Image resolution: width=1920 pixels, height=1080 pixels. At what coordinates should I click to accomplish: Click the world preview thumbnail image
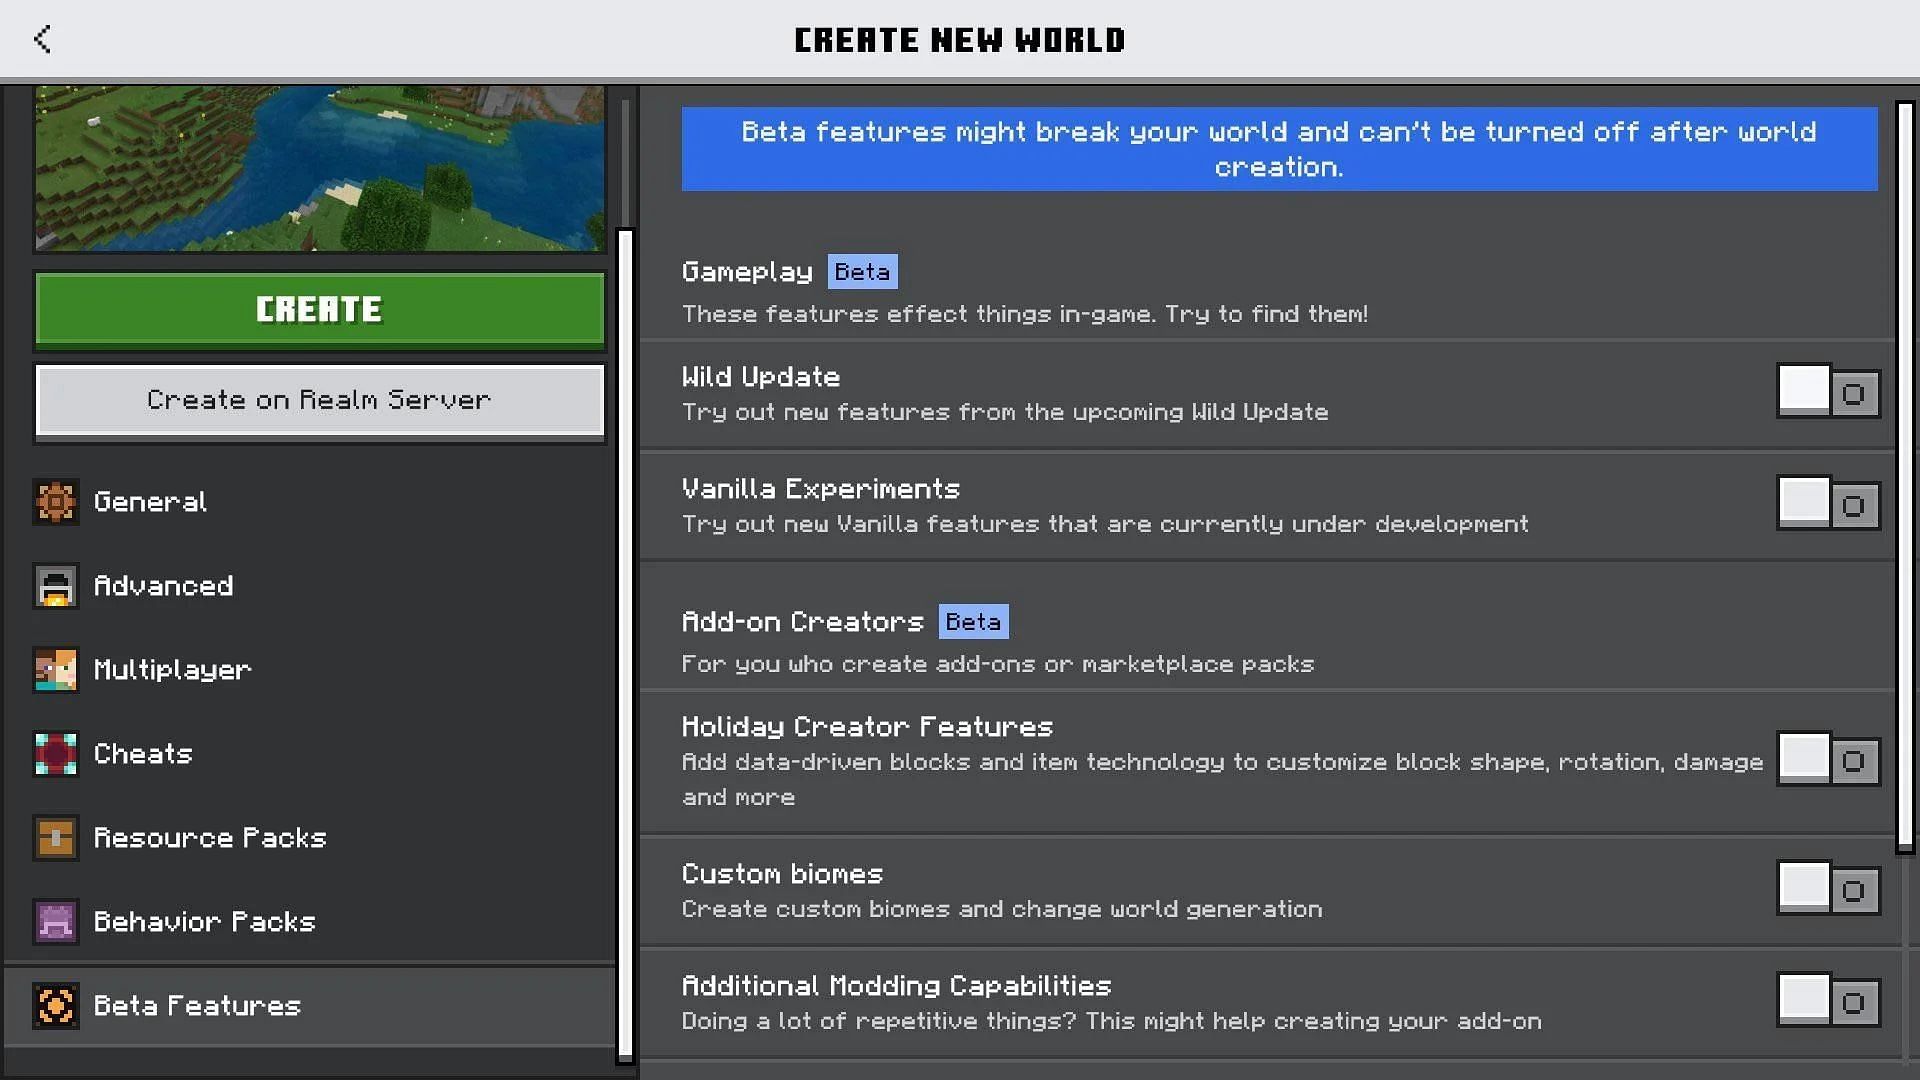[319, 171]
